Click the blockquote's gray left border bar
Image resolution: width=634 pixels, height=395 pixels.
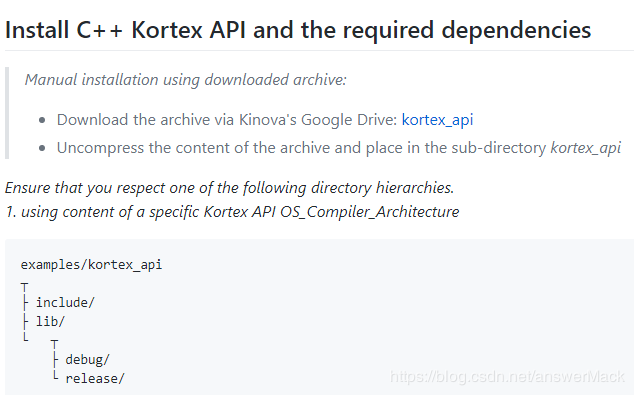point(7,113)
